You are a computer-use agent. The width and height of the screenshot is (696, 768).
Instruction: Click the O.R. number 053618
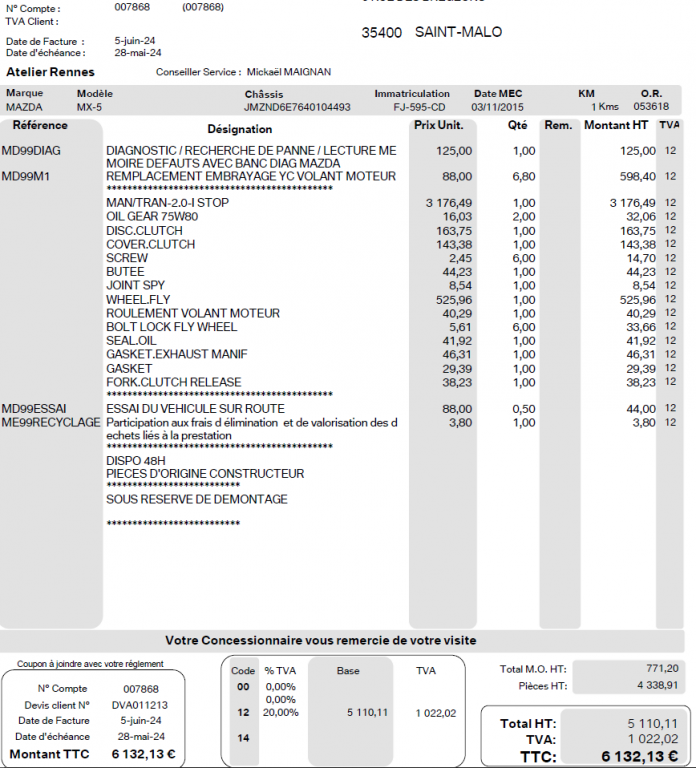(x=651, y=107)
